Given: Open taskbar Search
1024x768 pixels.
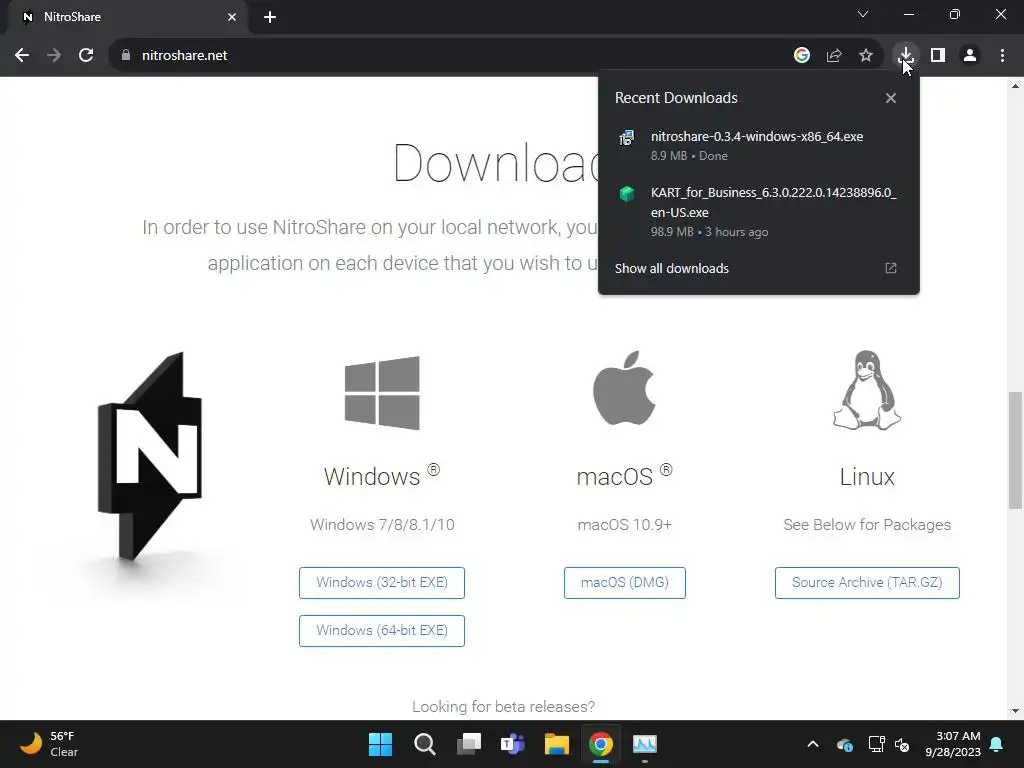Looking at the screenshot, I should coord(424,744).
